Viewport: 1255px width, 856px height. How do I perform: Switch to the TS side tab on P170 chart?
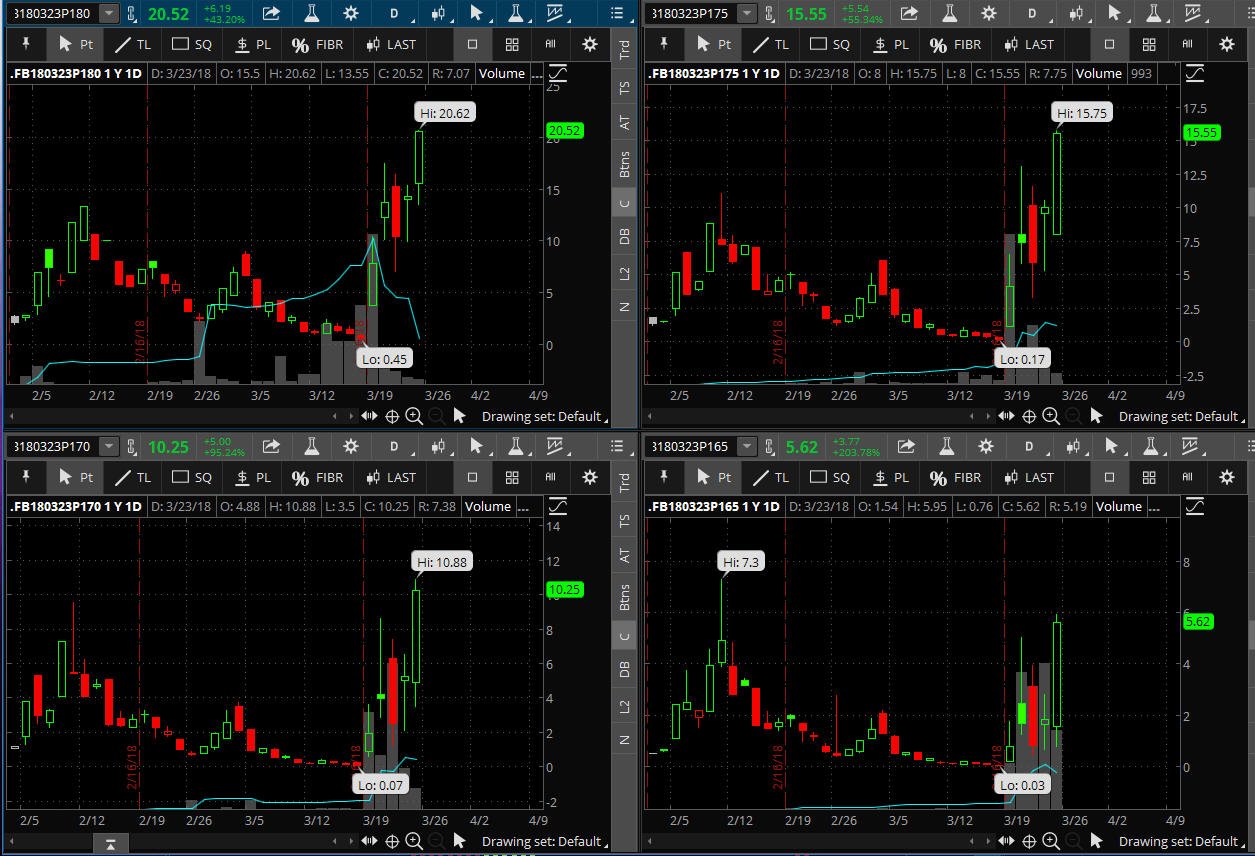pyautogui.click(x=624, y=520)
